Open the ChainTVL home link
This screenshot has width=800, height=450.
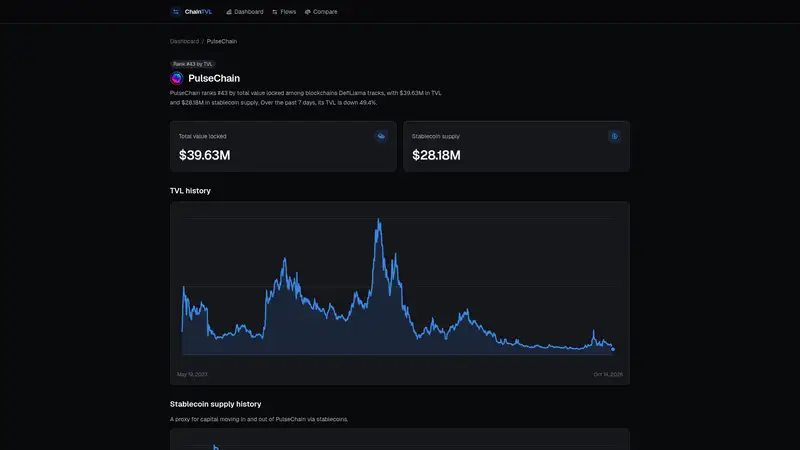click(x=191, y=12)
